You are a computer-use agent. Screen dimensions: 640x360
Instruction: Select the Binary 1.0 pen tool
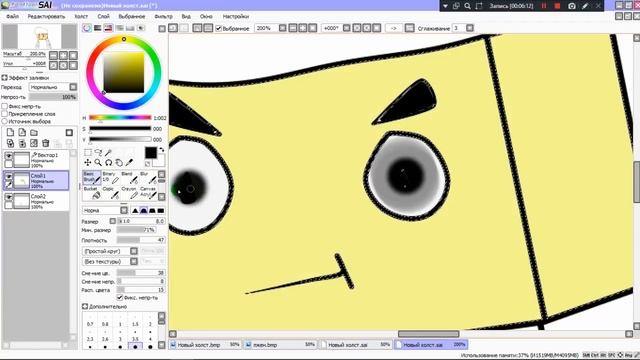click(111, 178)
